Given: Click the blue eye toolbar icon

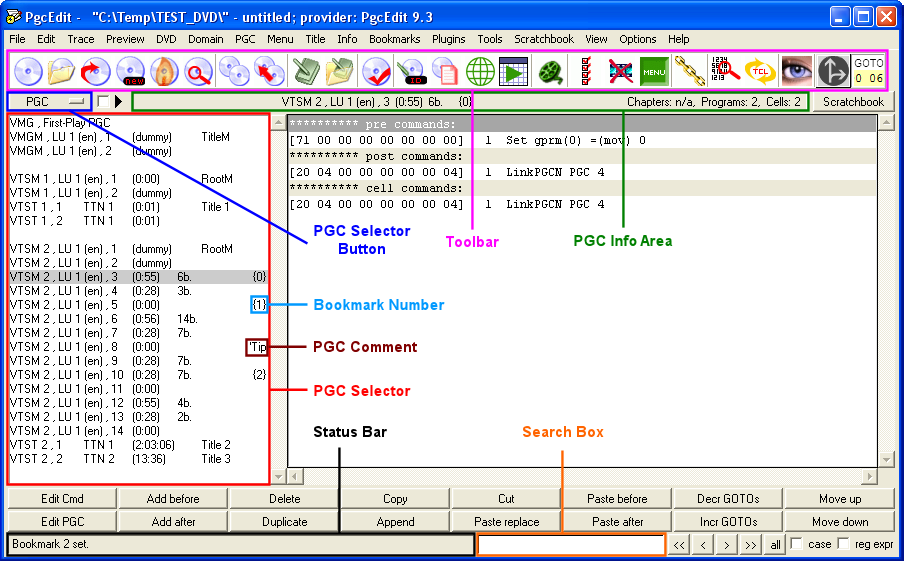Looking at the screenshot, I should point(797,71).
